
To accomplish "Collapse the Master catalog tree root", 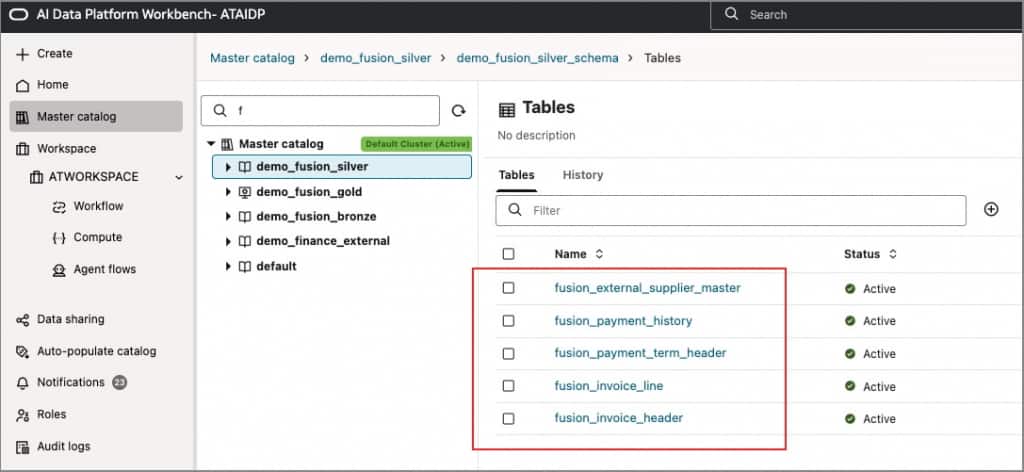I will [x=211, y=144].
